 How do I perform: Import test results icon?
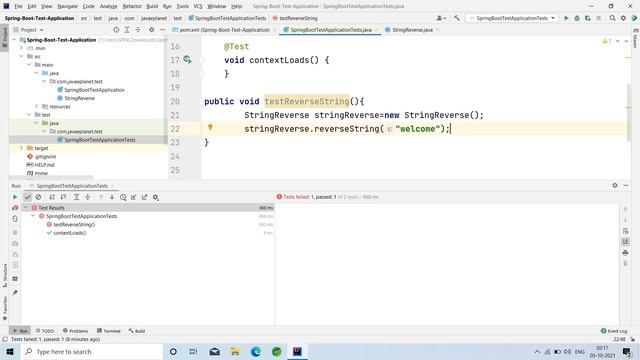pos(133,197)
